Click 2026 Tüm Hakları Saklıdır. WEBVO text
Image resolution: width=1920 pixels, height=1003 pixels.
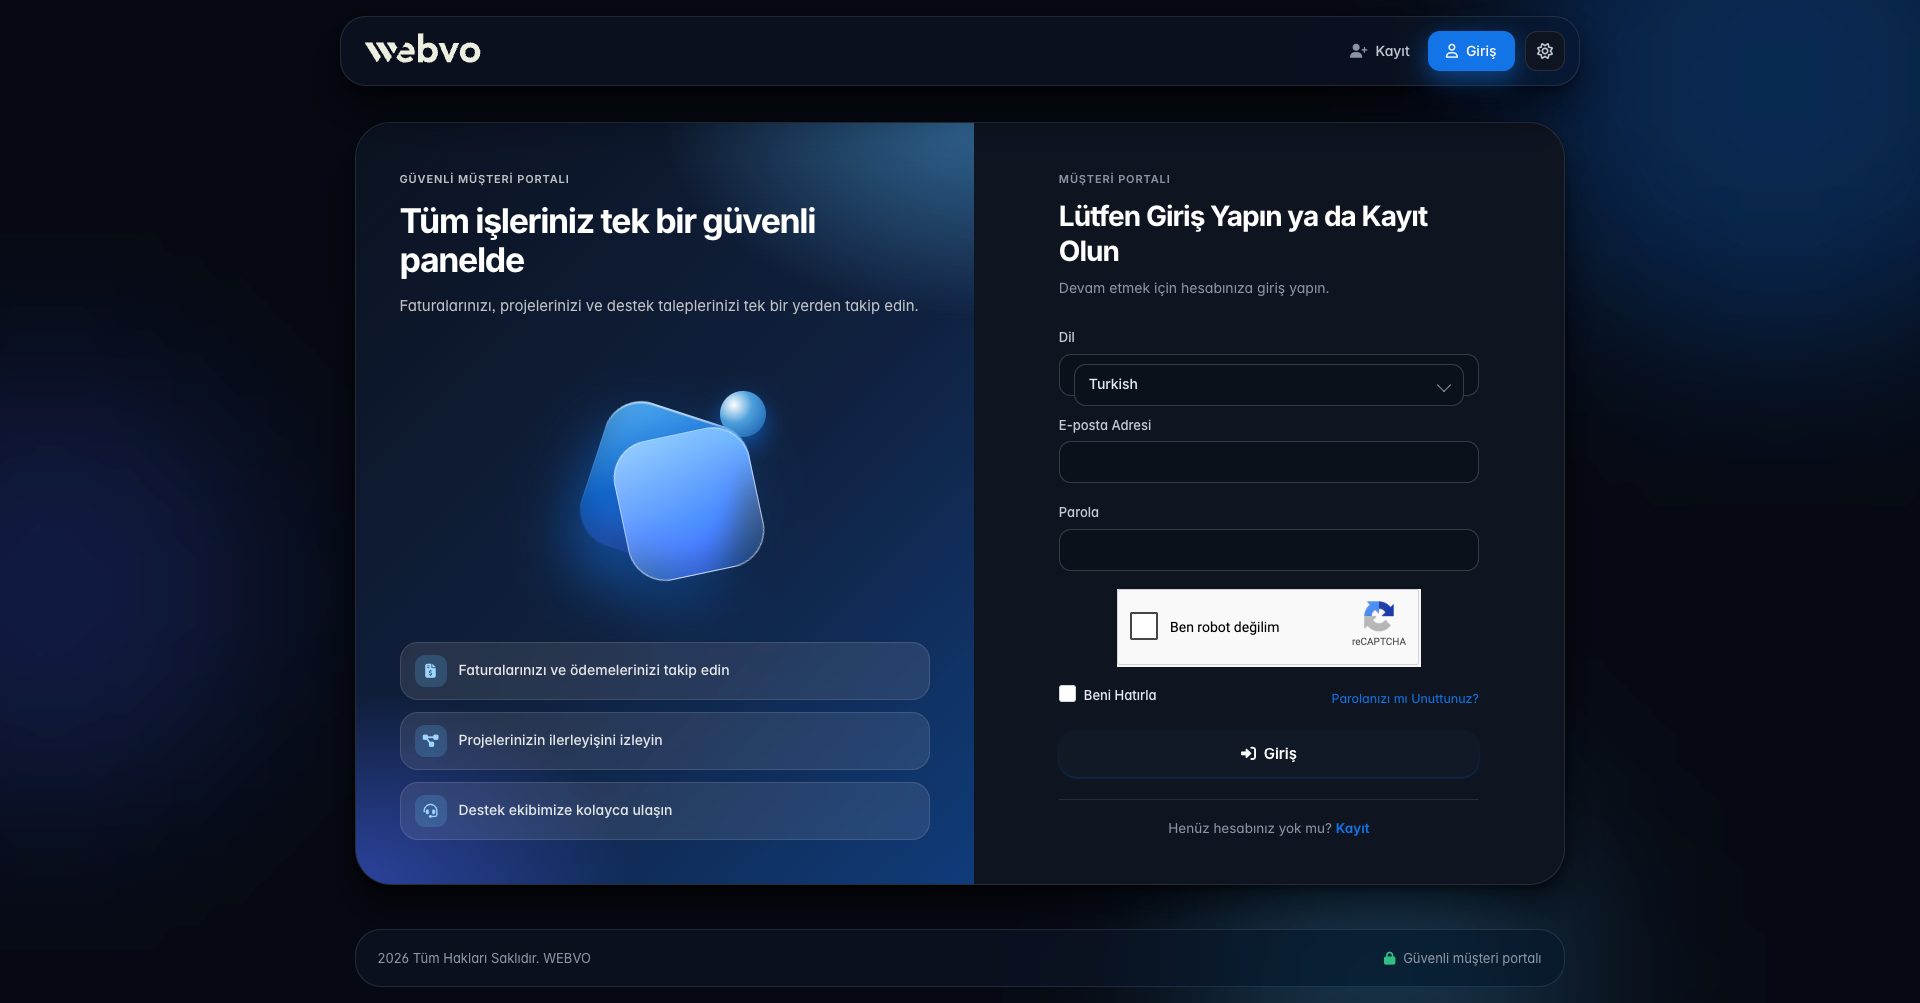click(x=484, y=958)
